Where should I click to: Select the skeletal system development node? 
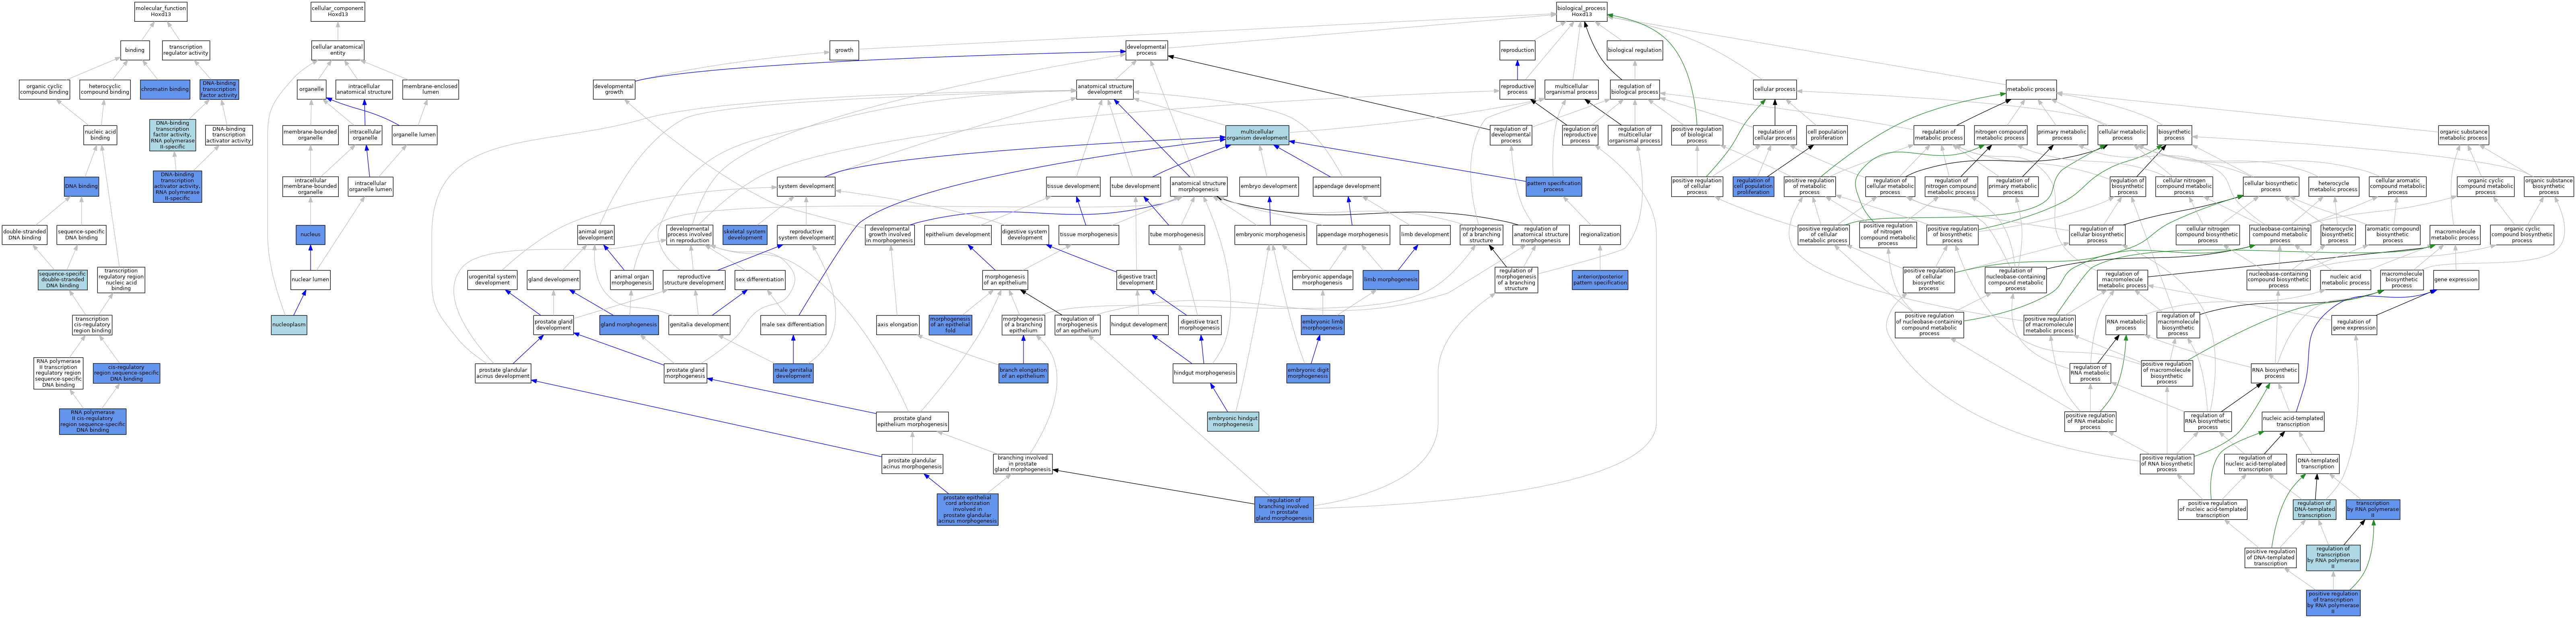(x=745, y=235)
